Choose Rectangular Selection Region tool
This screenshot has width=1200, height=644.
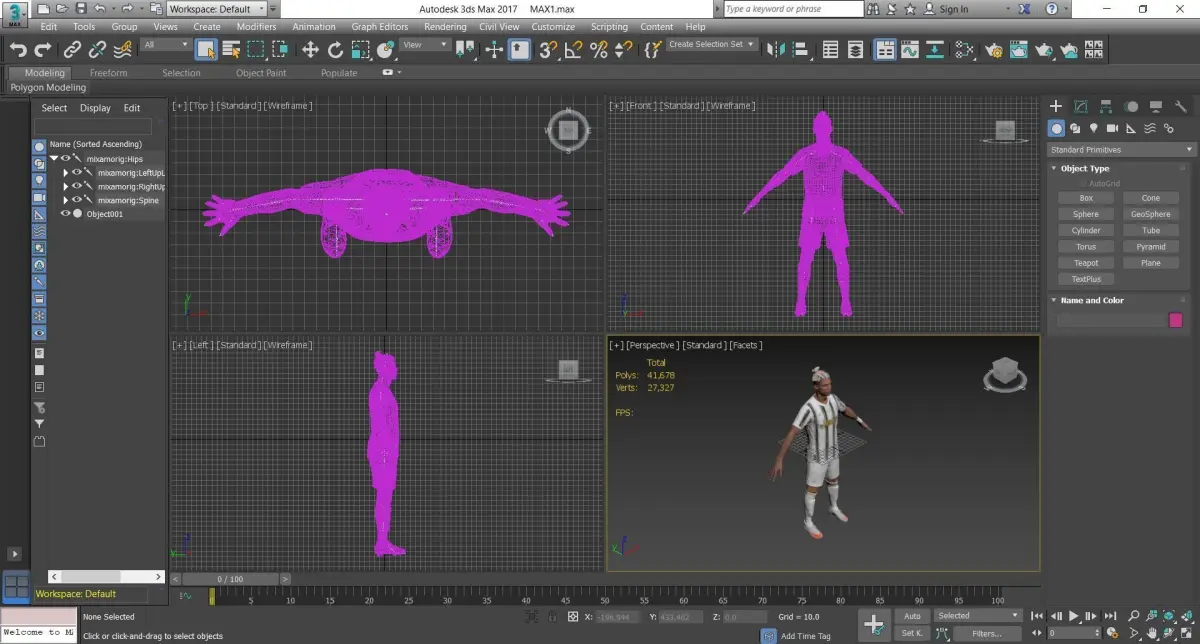(256, 49)
